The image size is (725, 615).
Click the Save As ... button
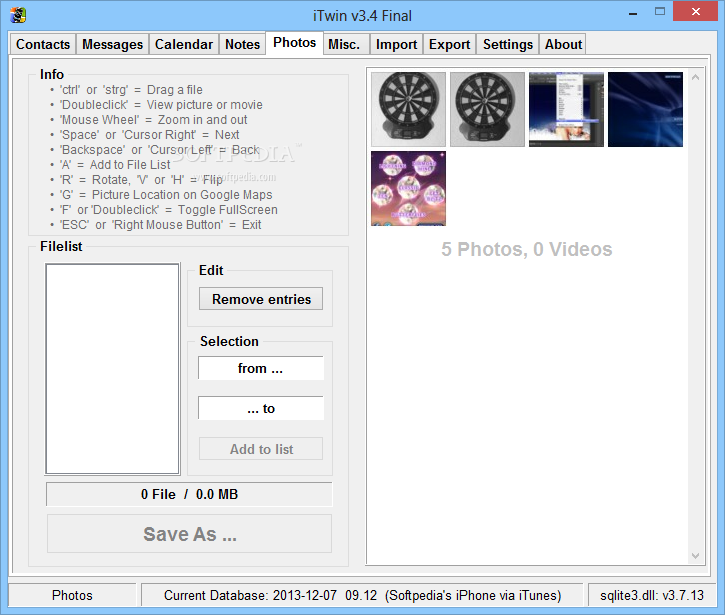point(189,534)
